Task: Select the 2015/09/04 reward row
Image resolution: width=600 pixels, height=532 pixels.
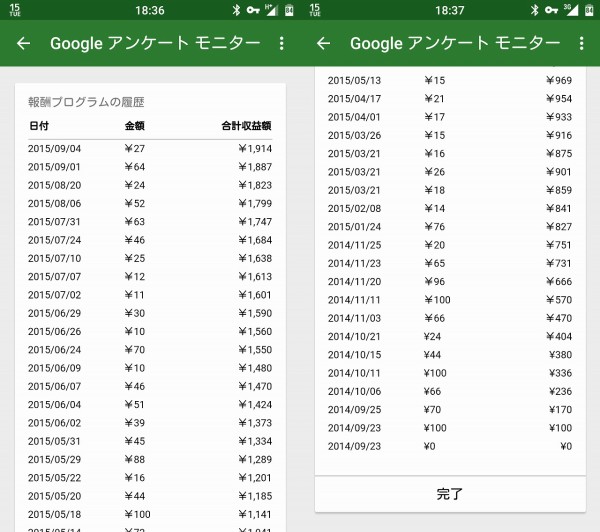Action: [150, 148]
